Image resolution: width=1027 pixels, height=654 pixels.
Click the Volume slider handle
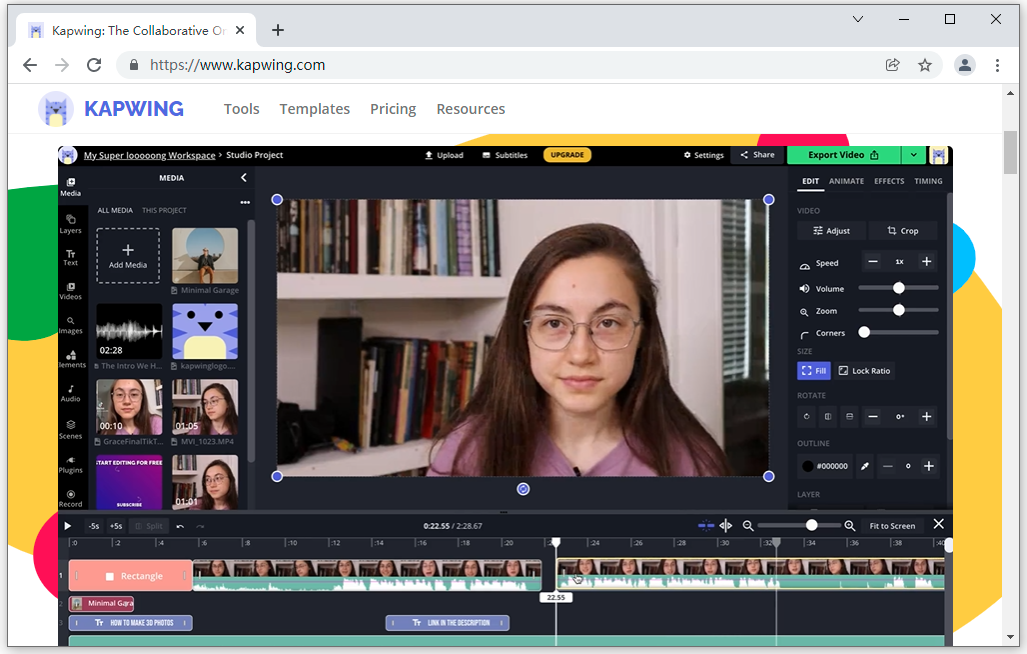[899, 288]
